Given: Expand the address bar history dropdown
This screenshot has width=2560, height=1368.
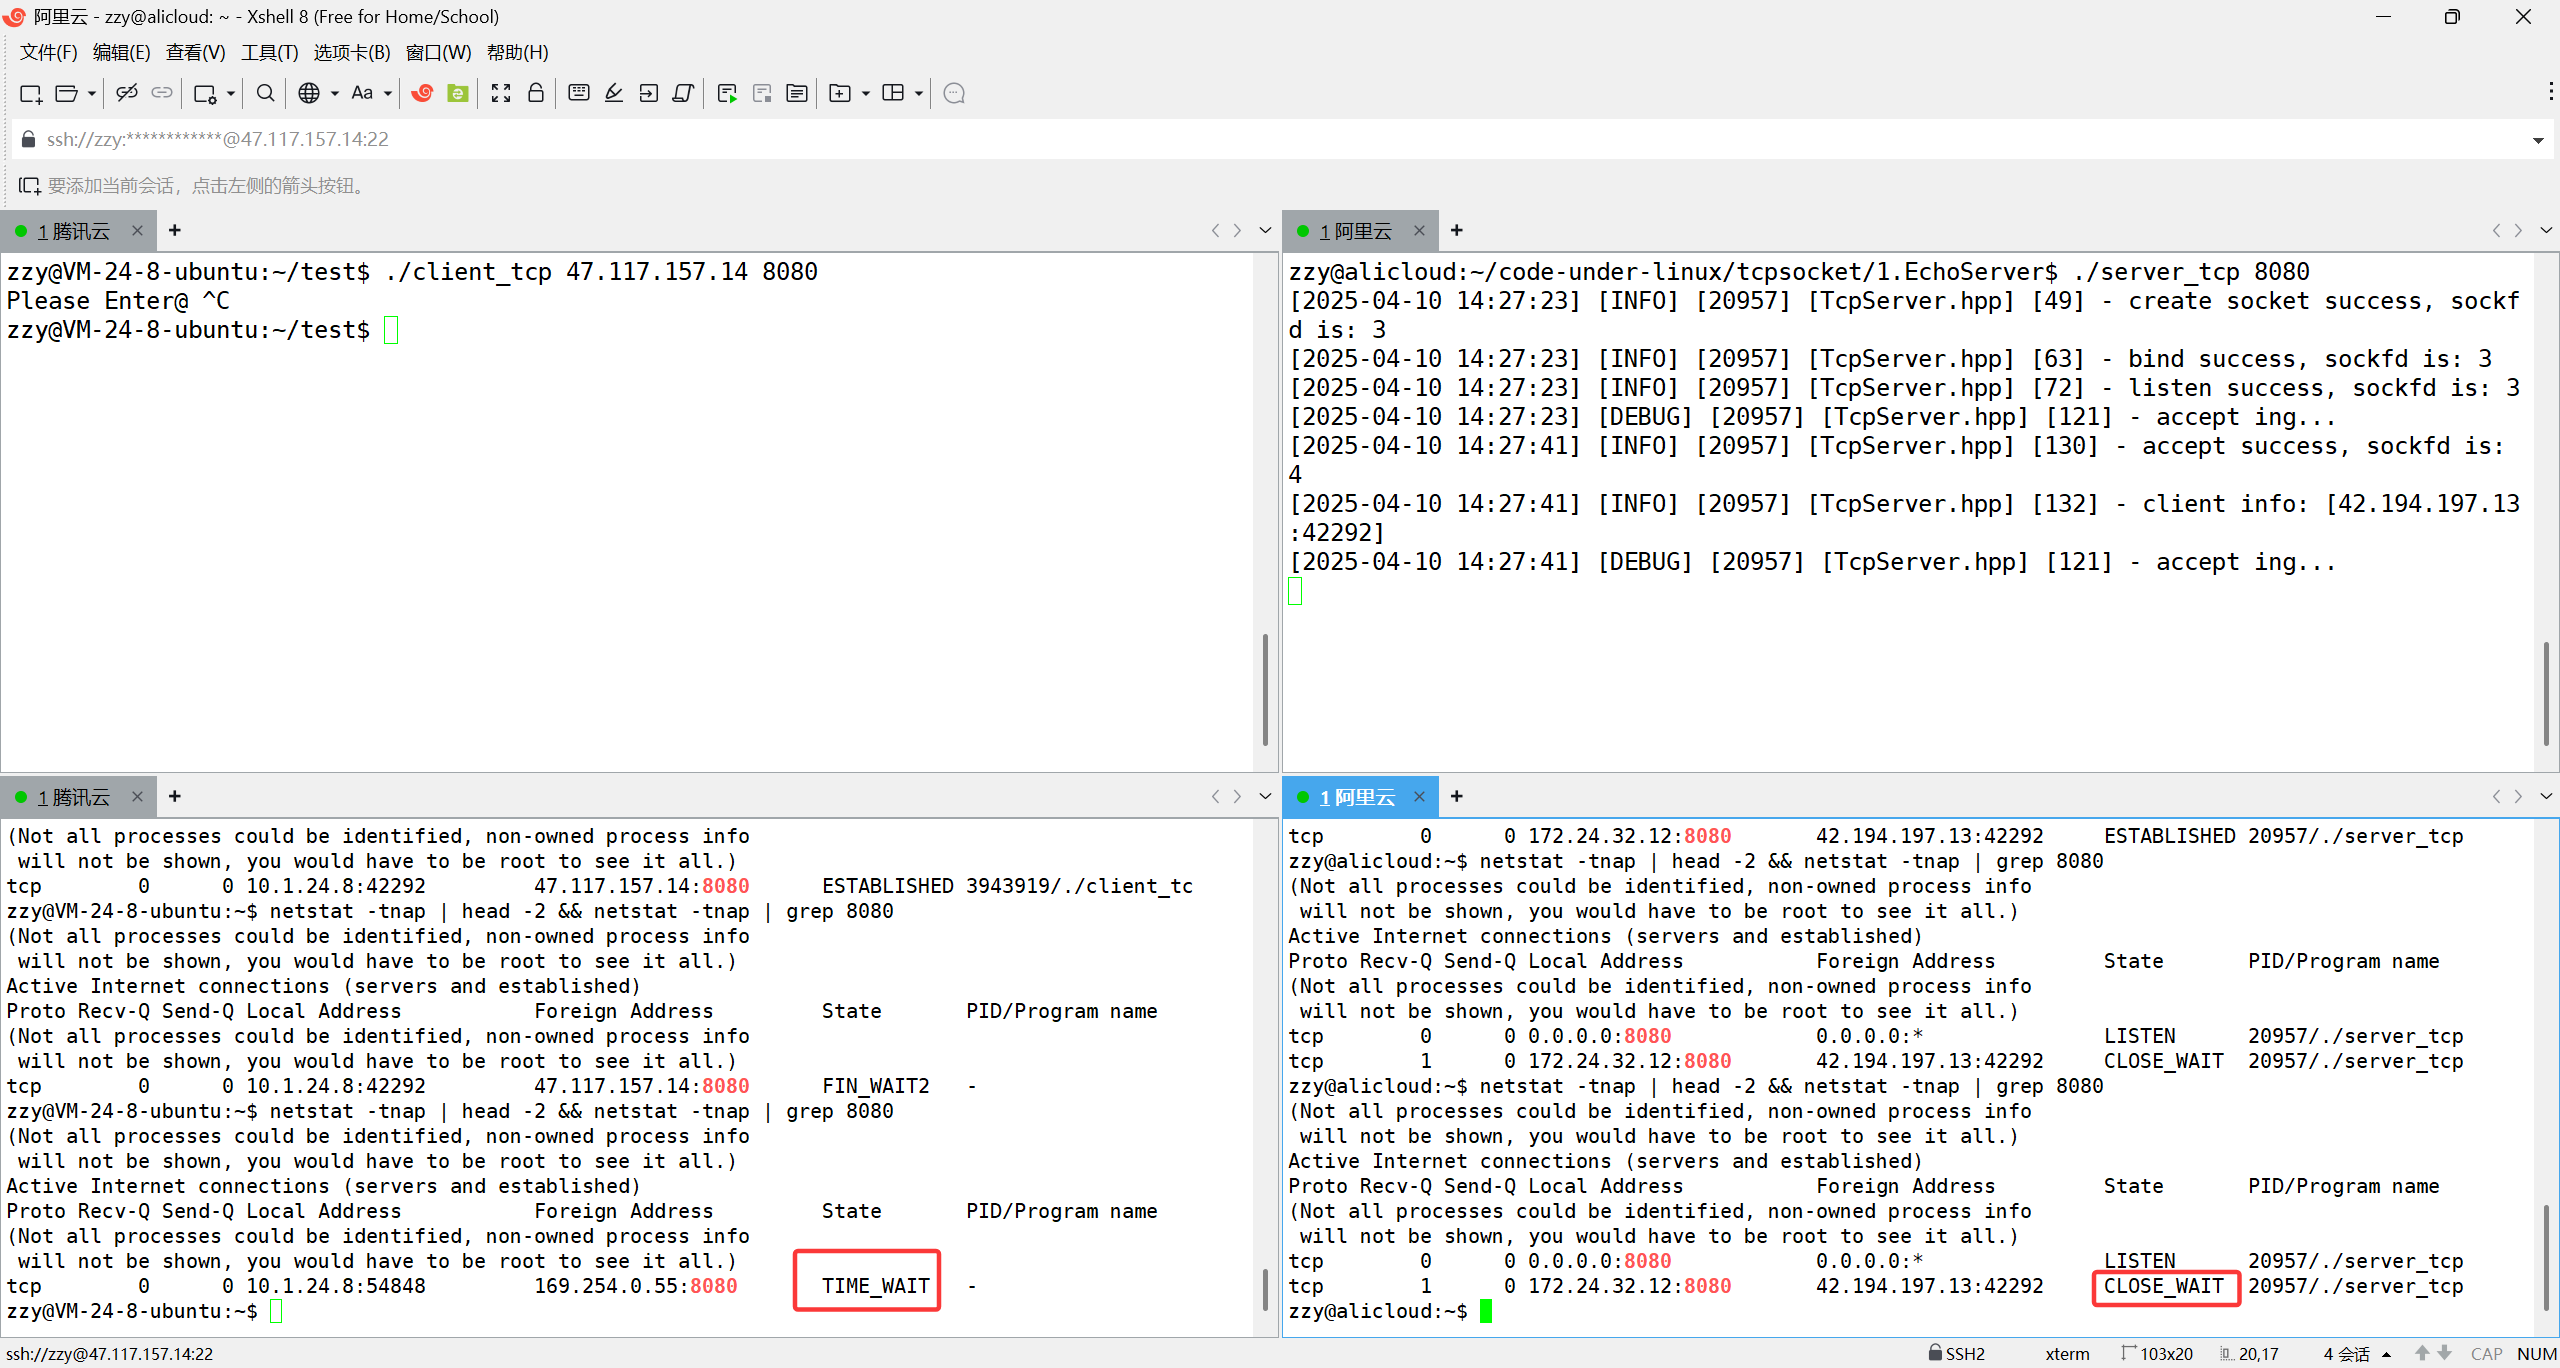Looking at the screenshot, I should pyautogui.click(x=2538, y=140).
